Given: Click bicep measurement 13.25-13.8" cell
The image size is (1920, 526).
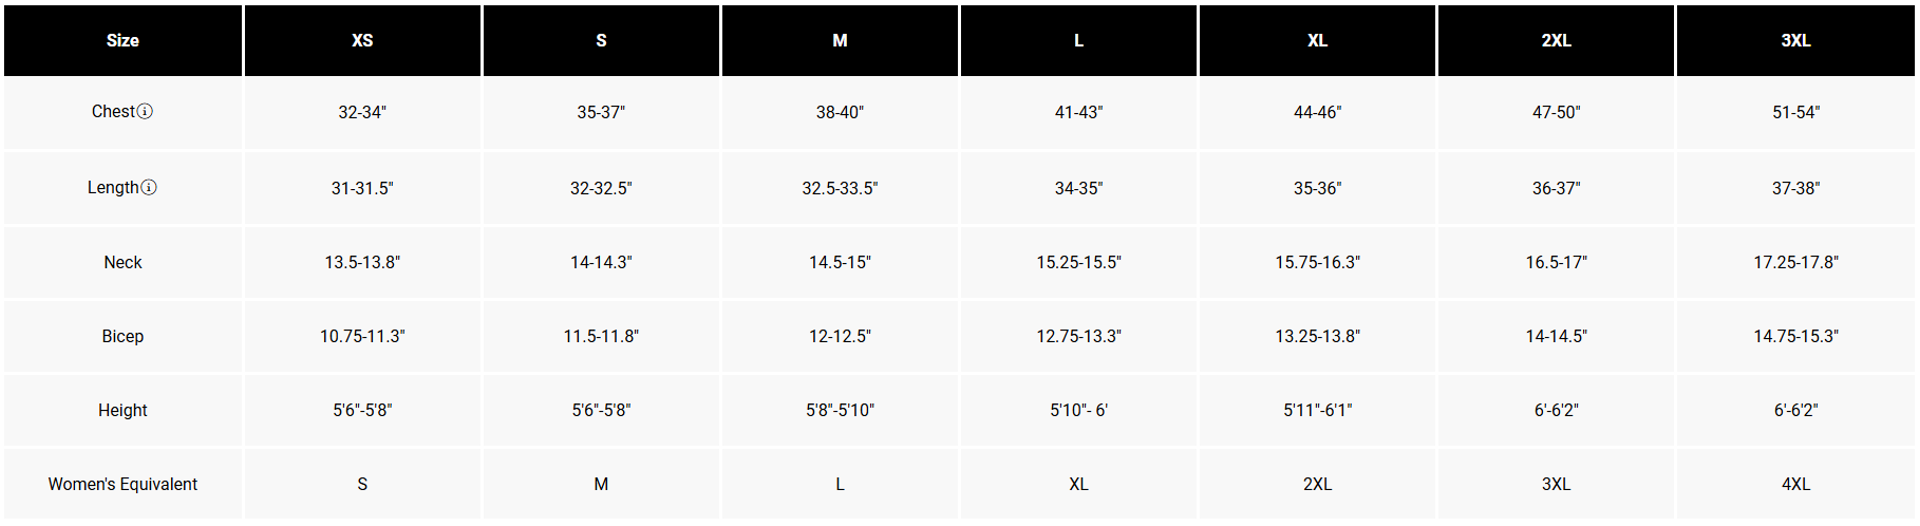Looking at the screenshot, I should [x=1317, y=336].
